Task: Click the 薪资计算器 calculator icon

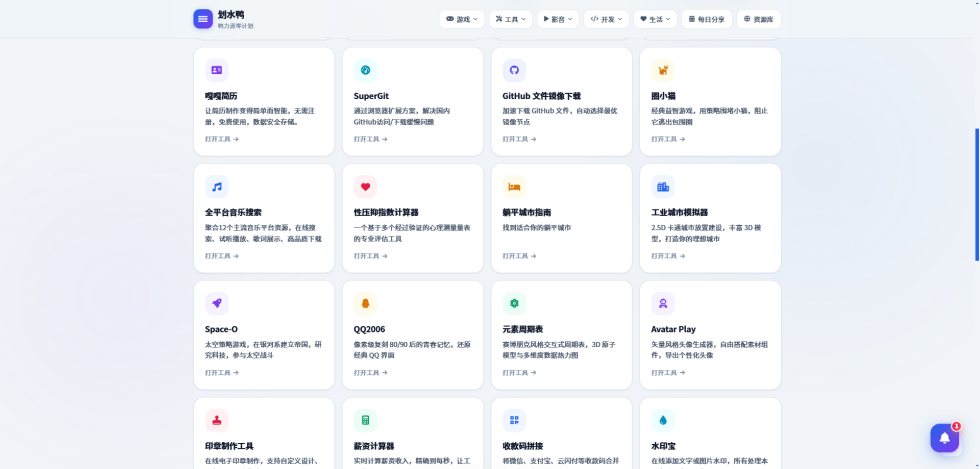Action: 366,420
